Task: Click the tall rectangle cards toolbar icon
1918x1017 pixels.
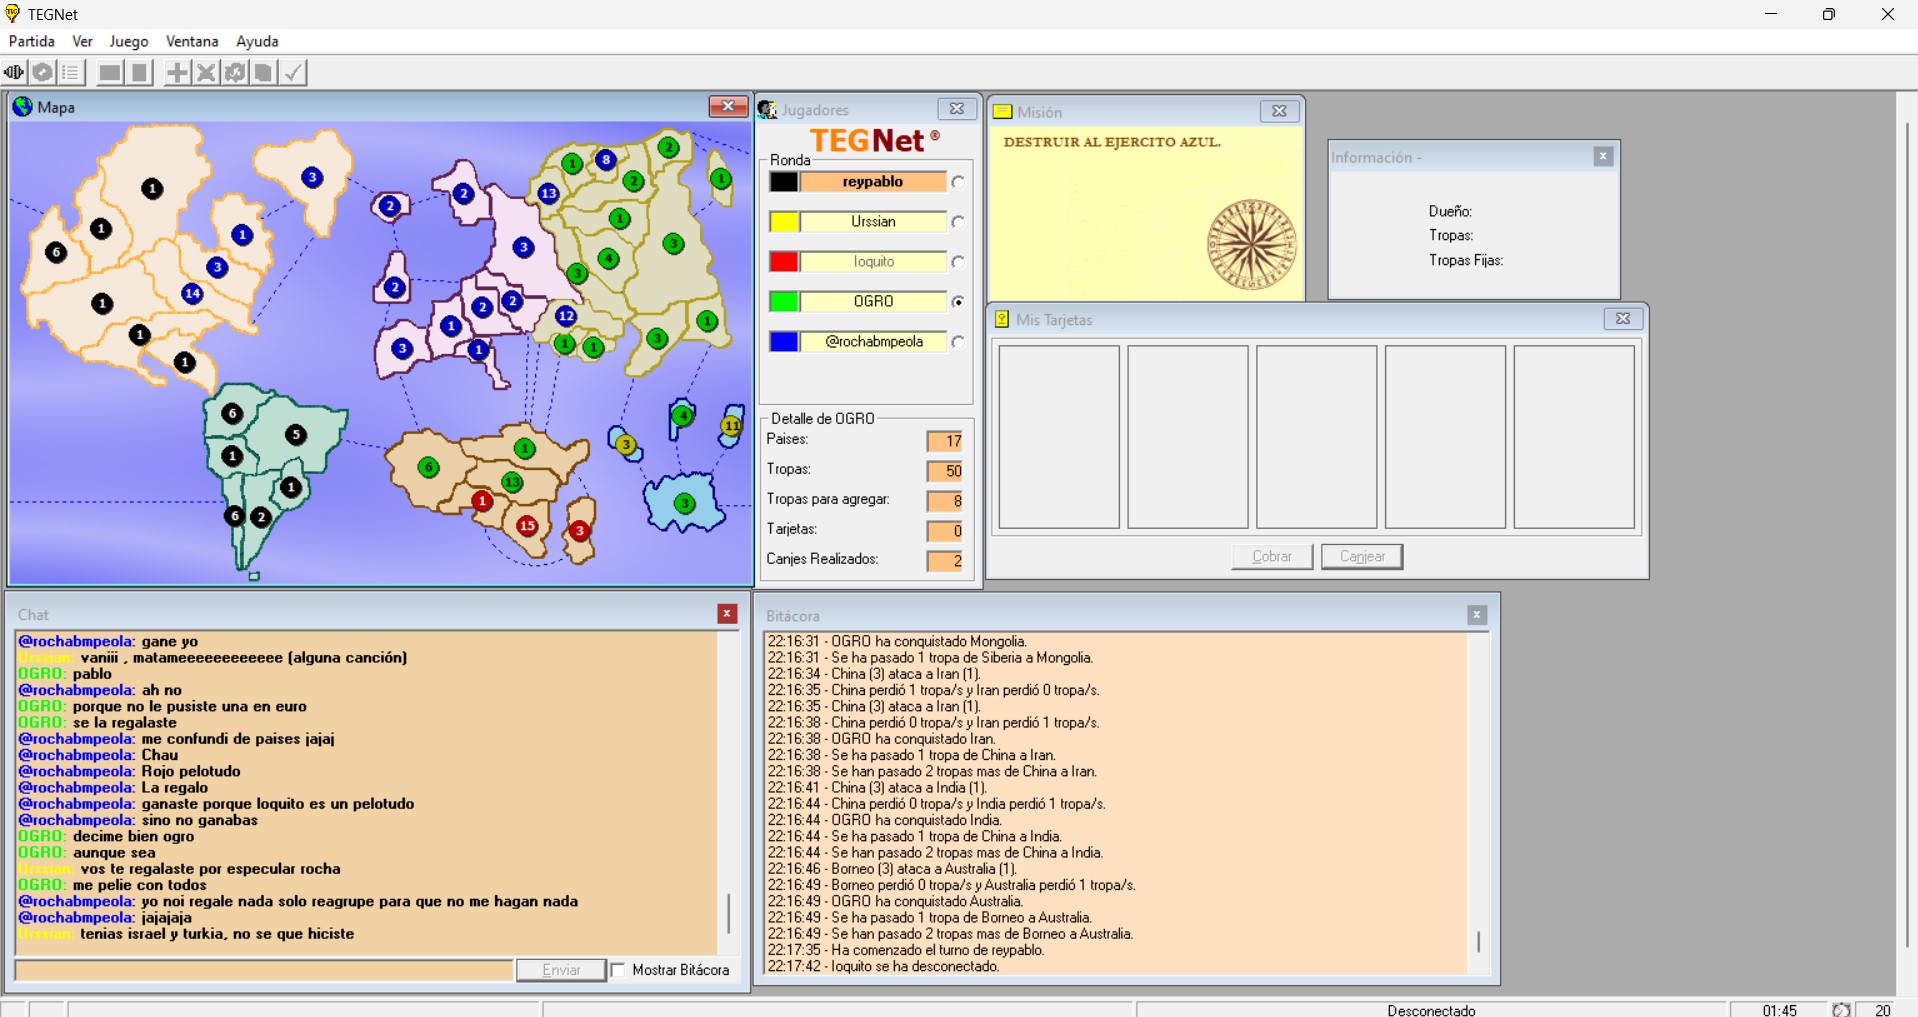Action: pyautogui.click(x=140, y=72)
